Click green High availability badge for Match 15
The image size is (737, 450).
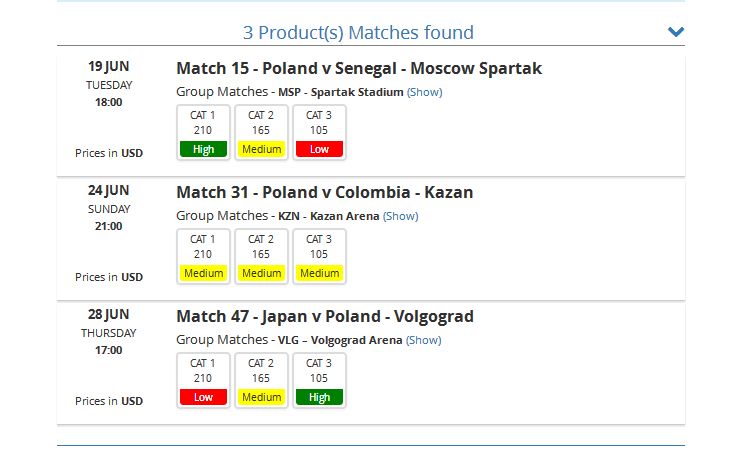click(x=203, y=149)
